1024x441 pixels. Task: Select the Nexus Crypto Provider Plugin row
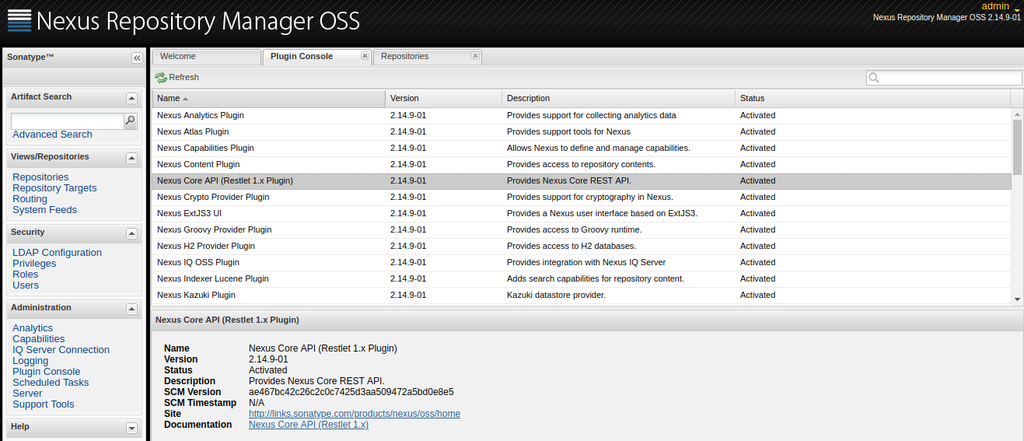[581, 197]
